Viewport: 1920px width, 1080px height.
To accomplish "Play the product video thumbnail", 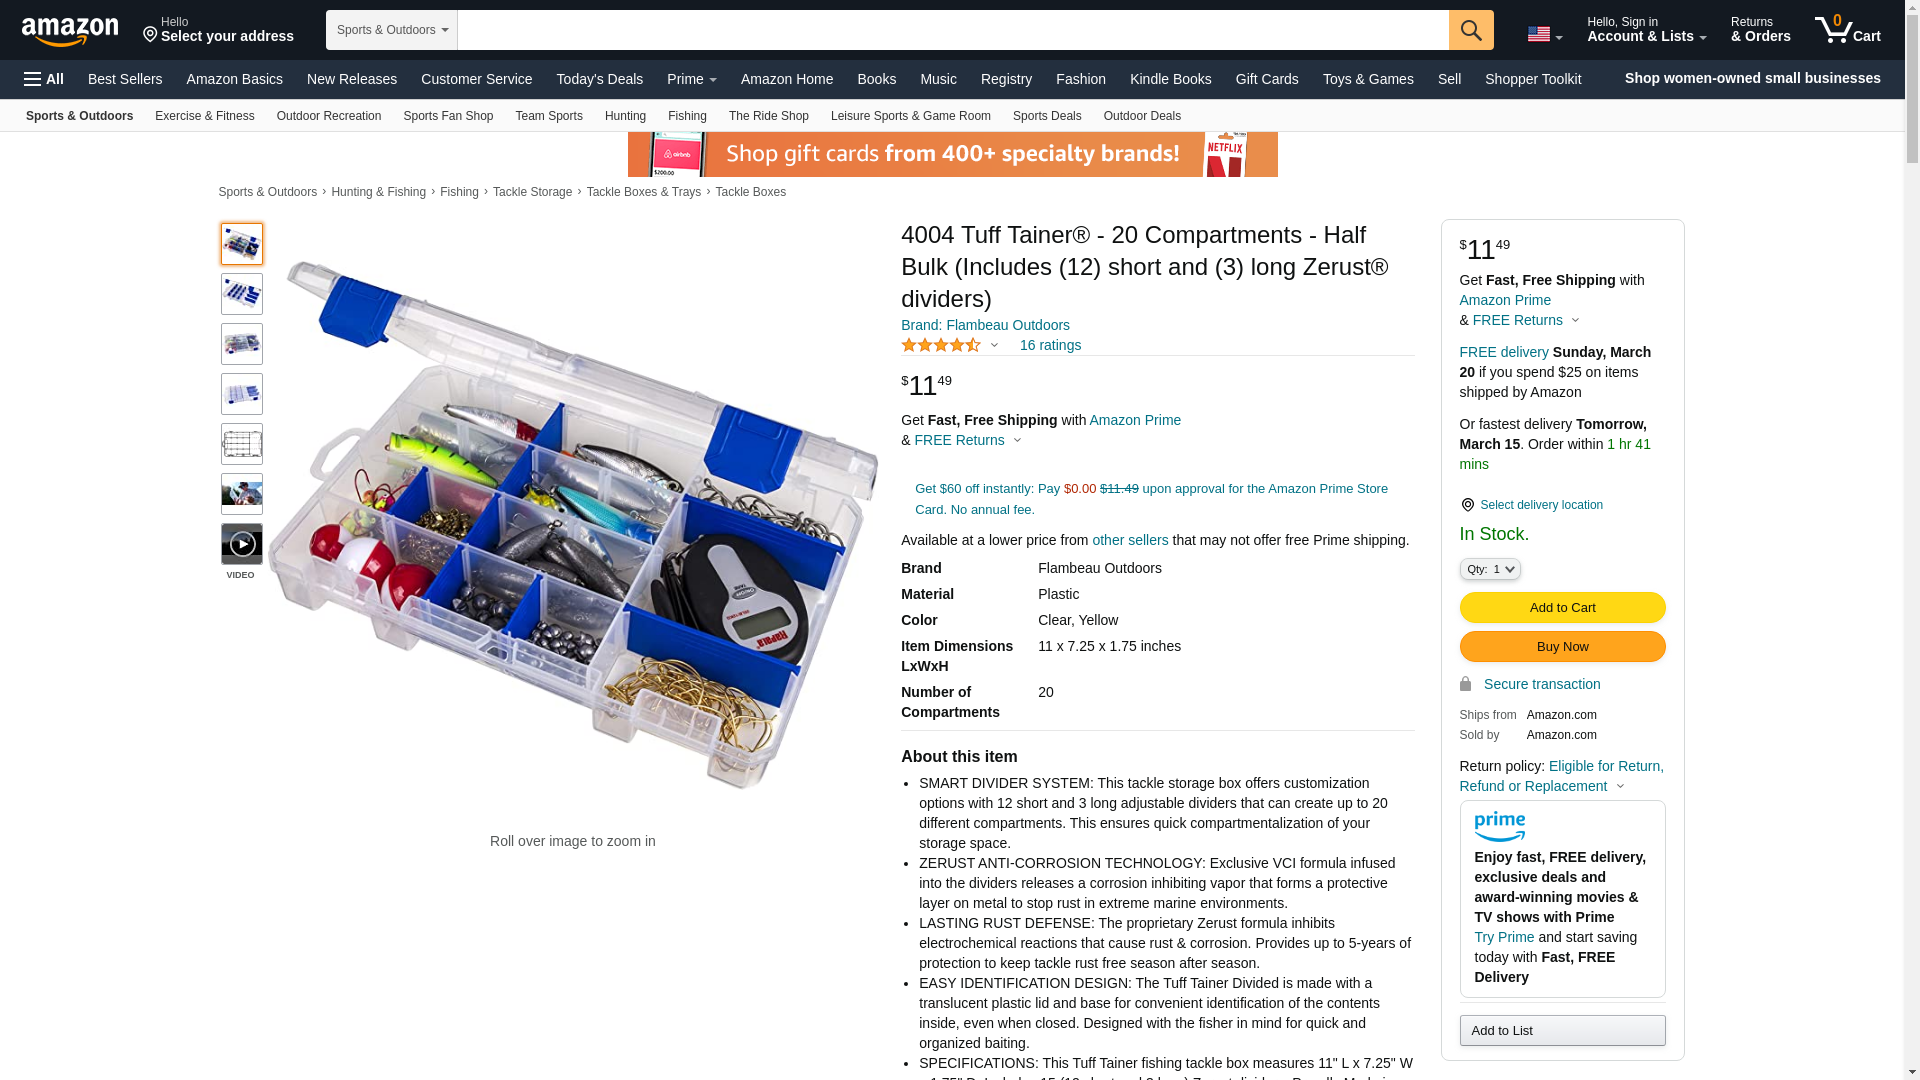I will click(242, 544).
